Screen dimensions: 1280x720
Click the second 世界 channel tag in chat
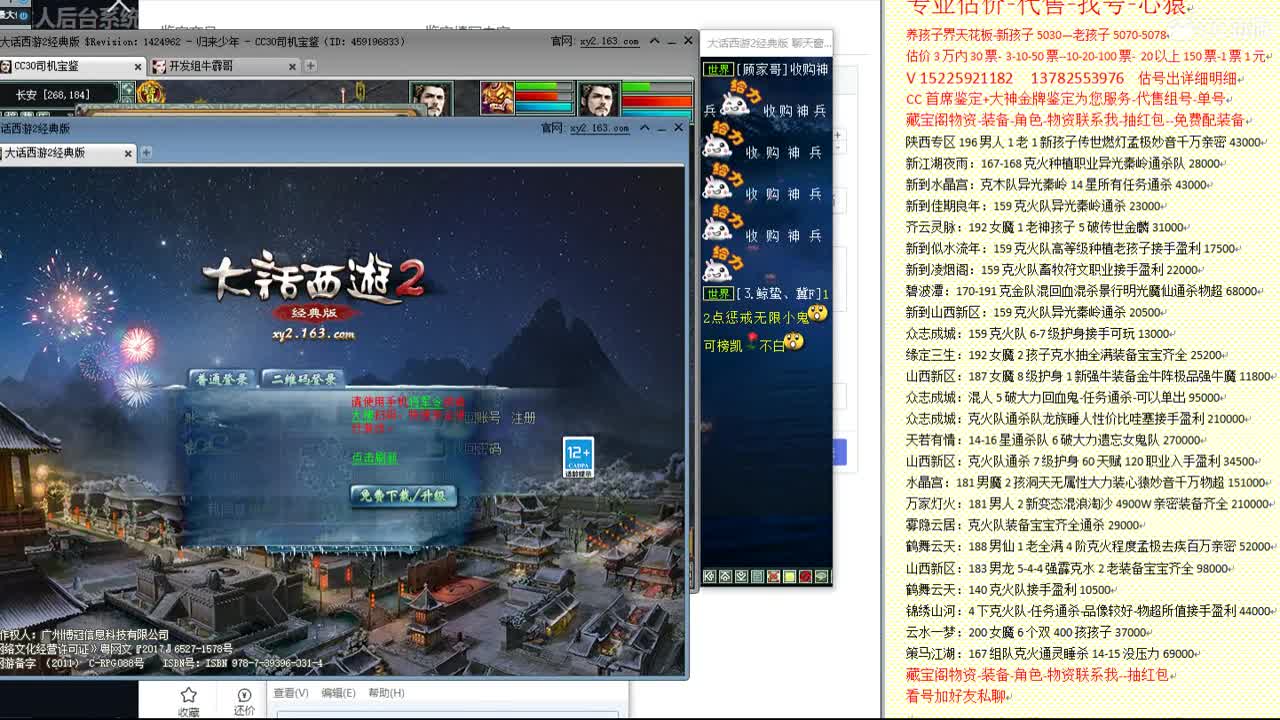[x=718, y=294]
